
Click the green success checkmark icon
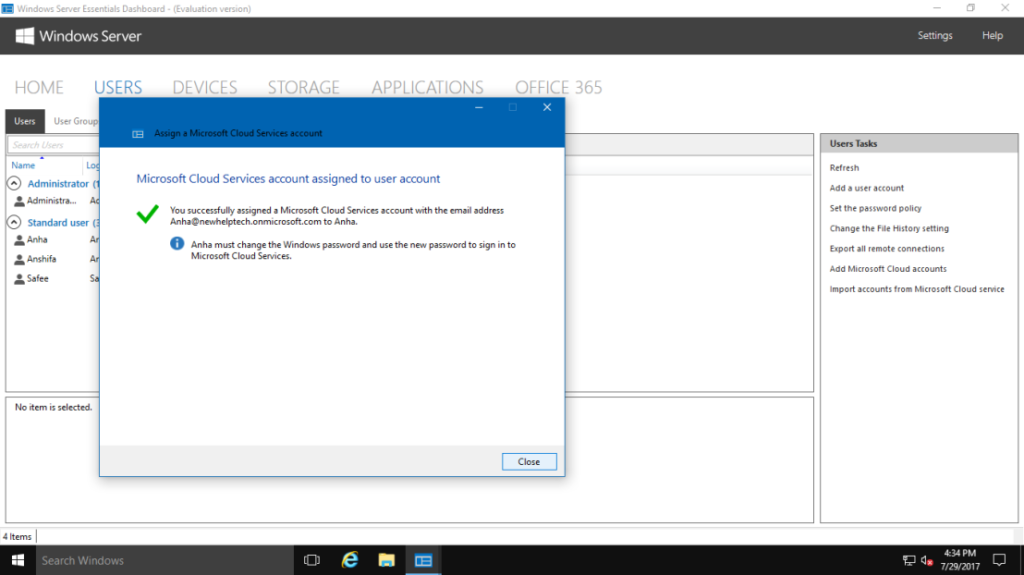pyautogui.click(x=148, y=214)
